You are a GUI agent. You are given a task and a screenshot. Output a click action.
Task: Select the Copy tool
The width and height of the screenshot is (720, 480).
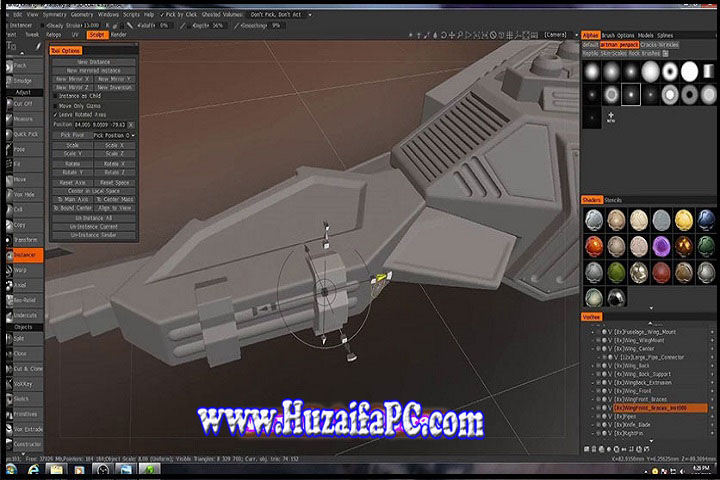coord(24,225)
